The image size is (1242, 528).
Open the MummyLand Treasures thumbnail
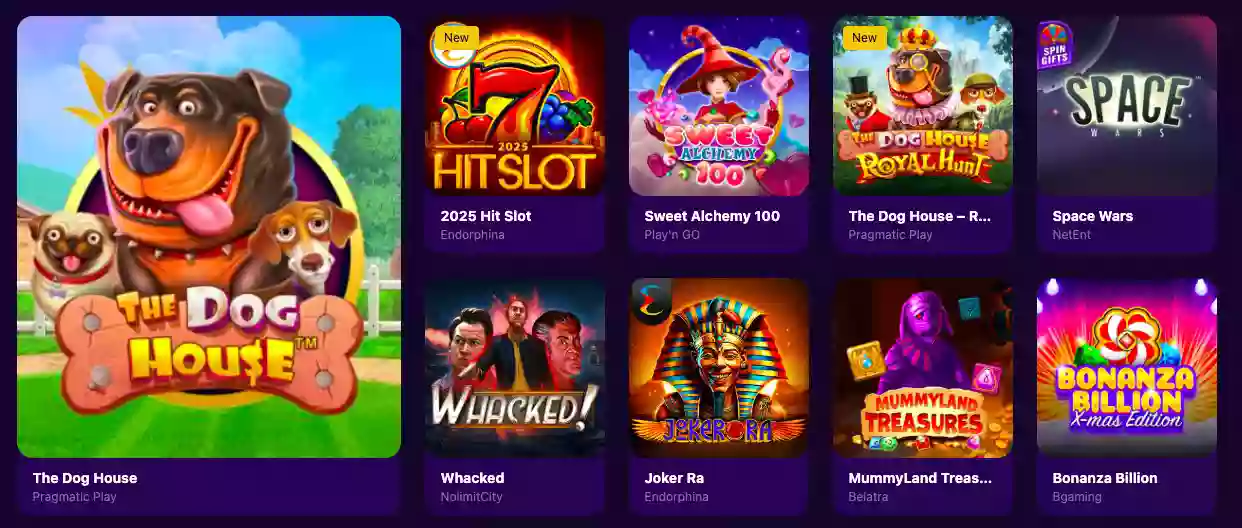(923, 368)
